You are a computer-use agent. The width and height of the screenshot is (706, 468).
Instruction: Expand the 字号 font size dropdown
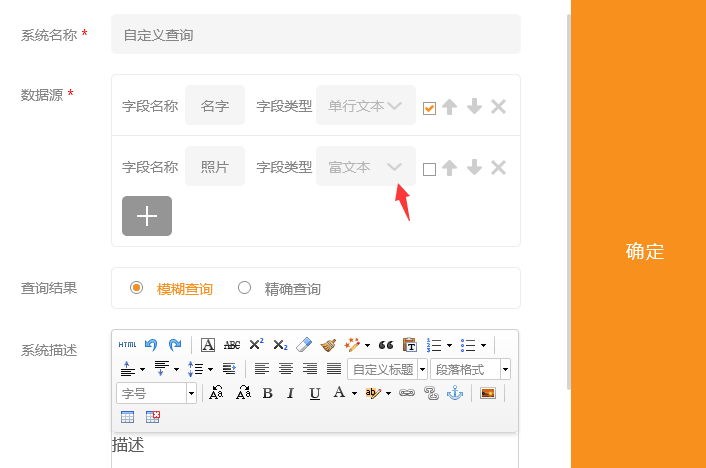point(191,394)
